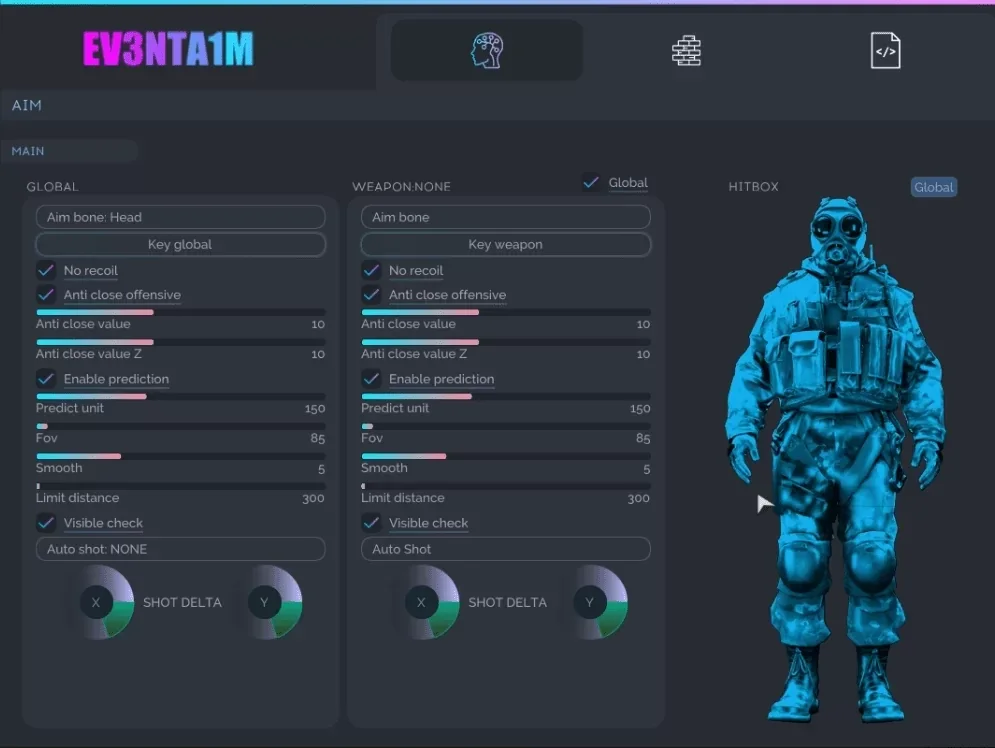The height and width of the screenshot is (748, 995).
Task: Adjust Global Fov slider
Action: coord(181,426)
